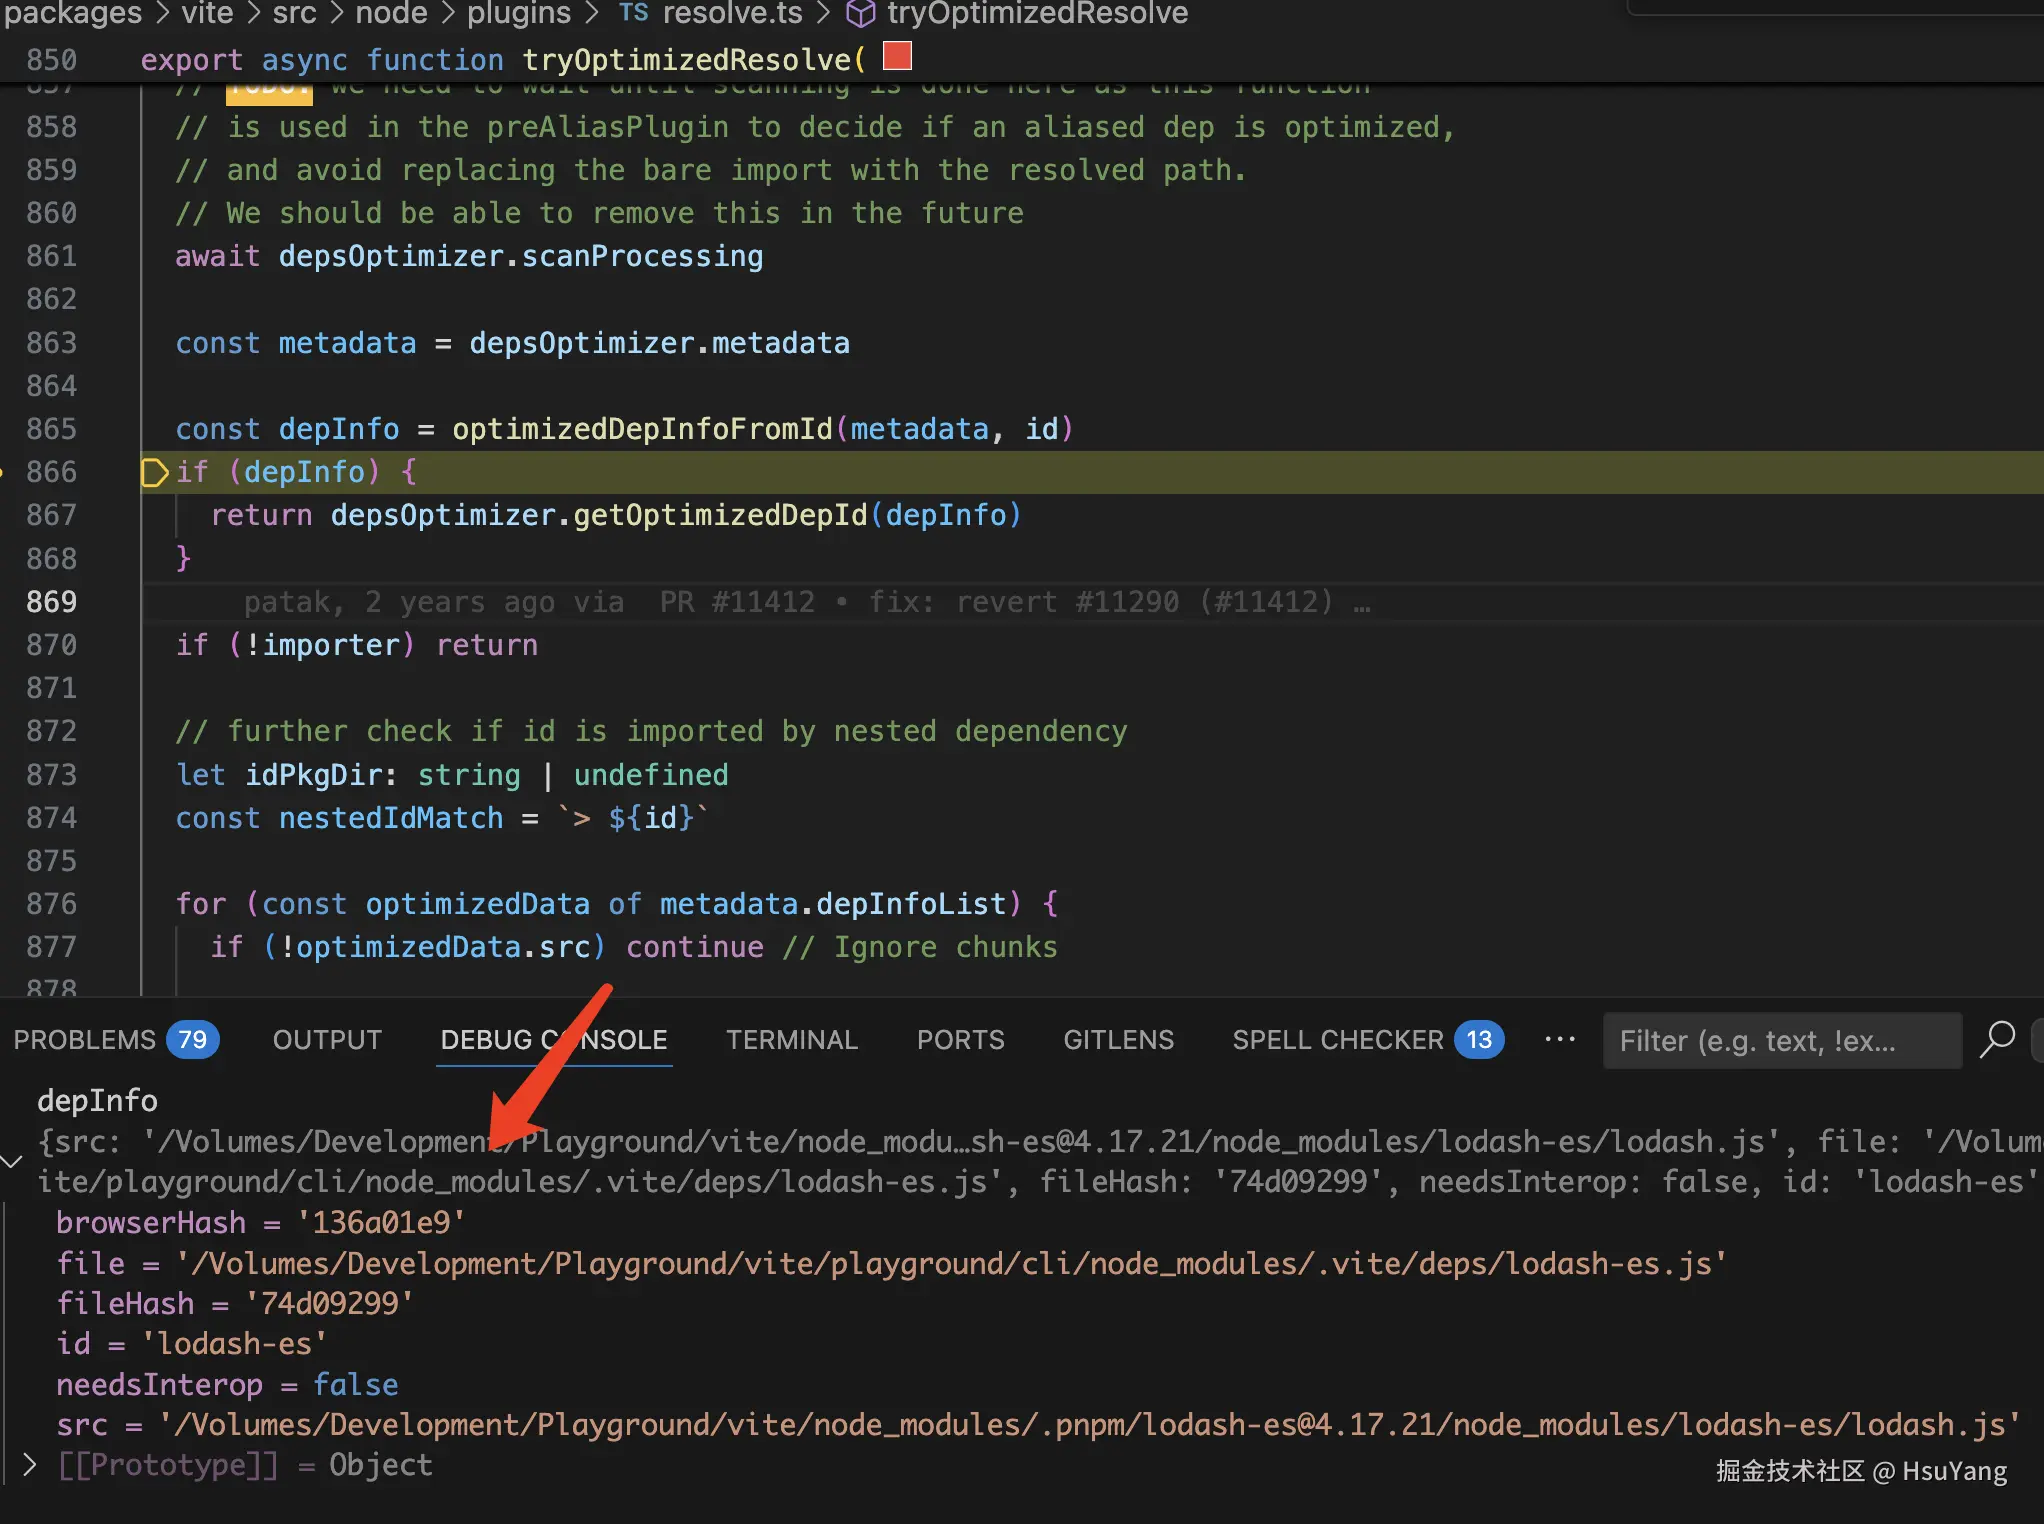Expand the [[Prototype]] Object entry
Image resolution: width=2044 pixels, height=1524 pixels.
(29, 1465)
